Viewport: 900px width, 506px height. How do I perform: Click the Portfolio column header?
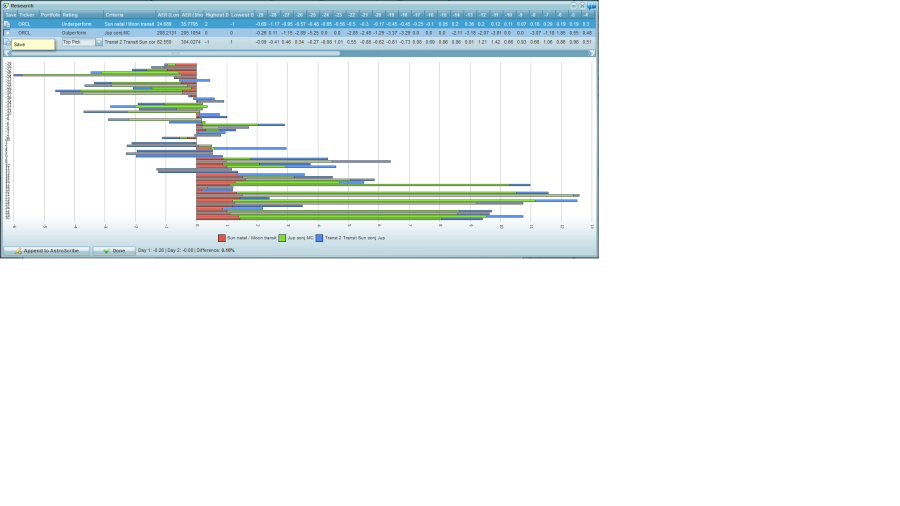click(x=50, y=15)
